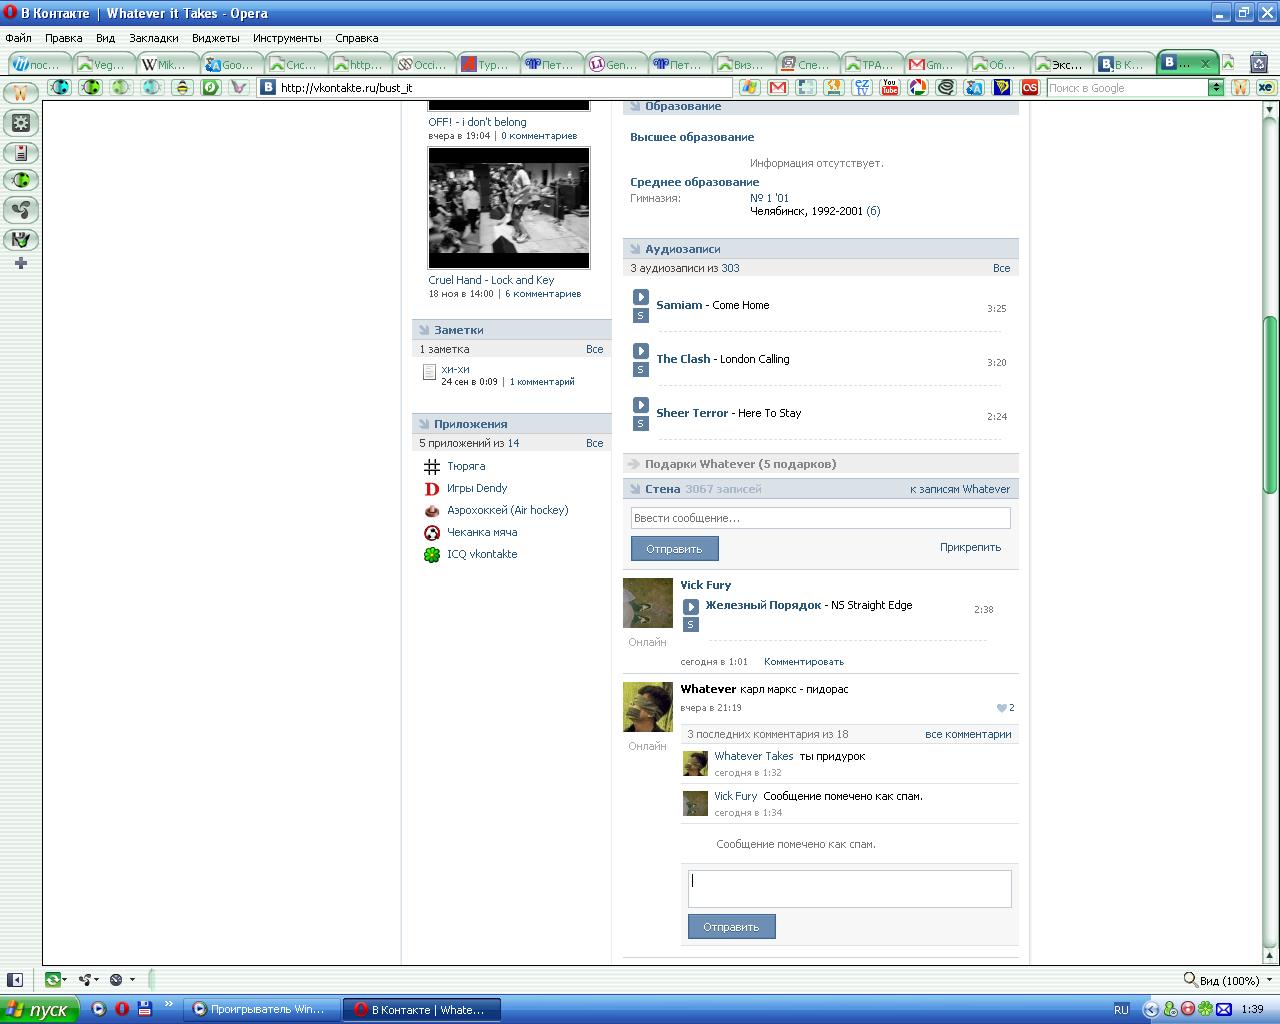The image size is (1280, 1024).
Task: Open the YouTube bookmark icon in toolbar
Action: 889,87
